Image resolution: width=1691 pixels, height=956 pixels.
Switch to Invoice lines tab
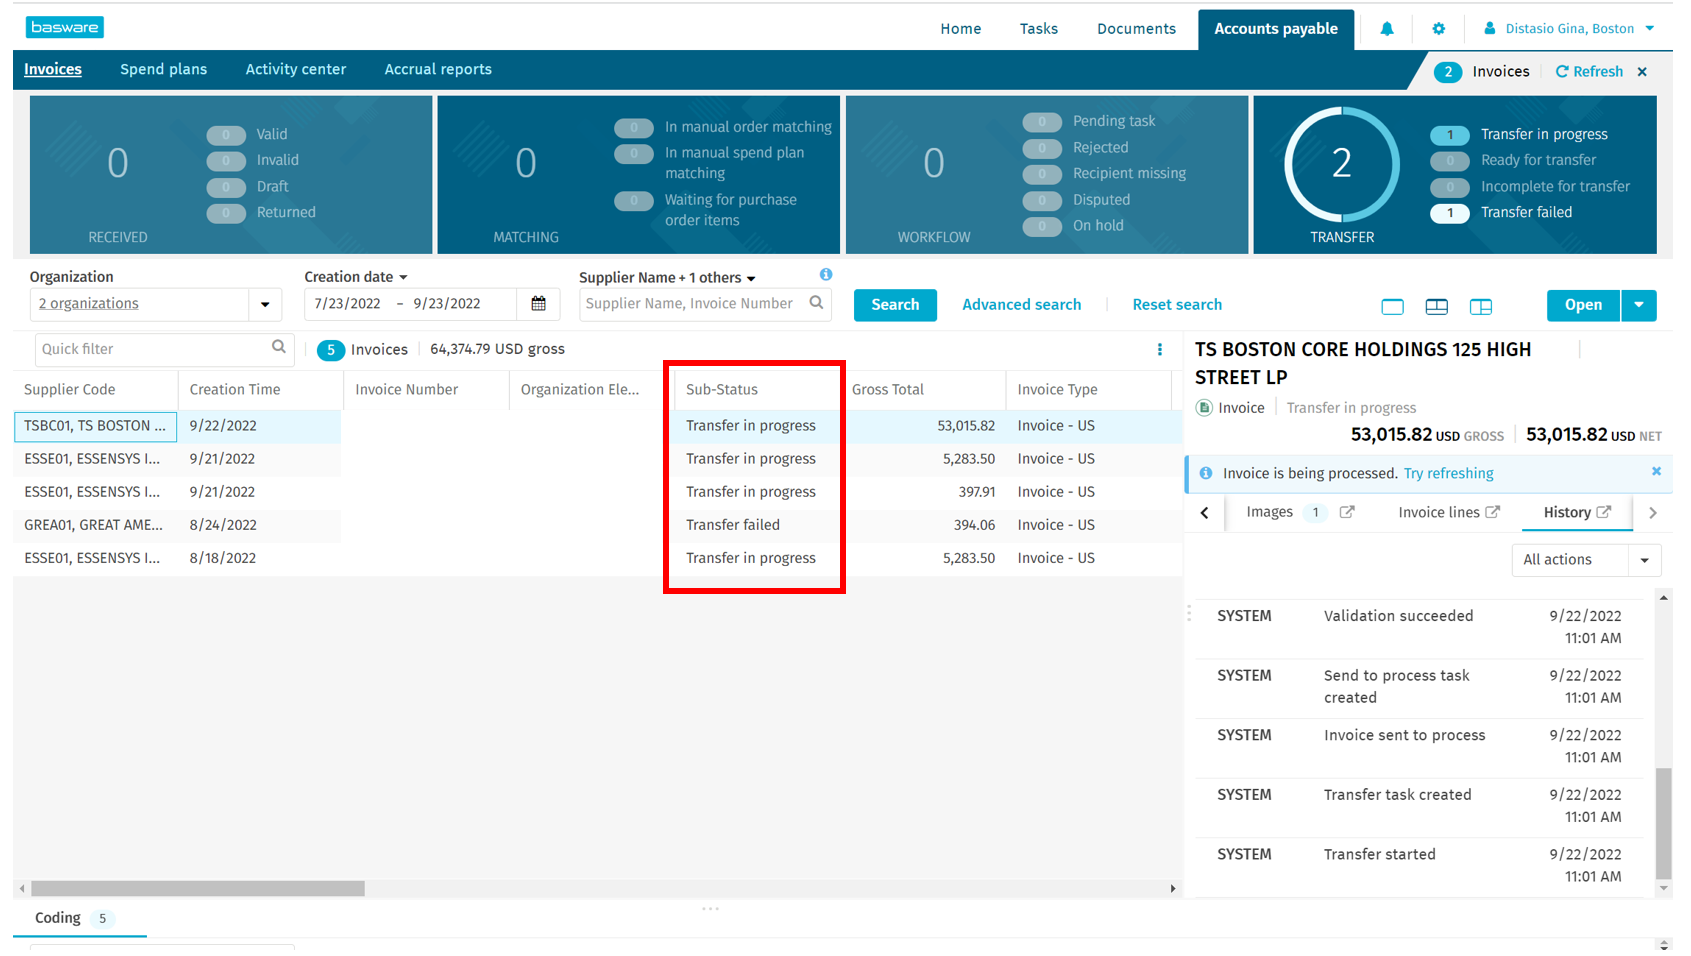pyautogui.click(x=1438, y=512)
